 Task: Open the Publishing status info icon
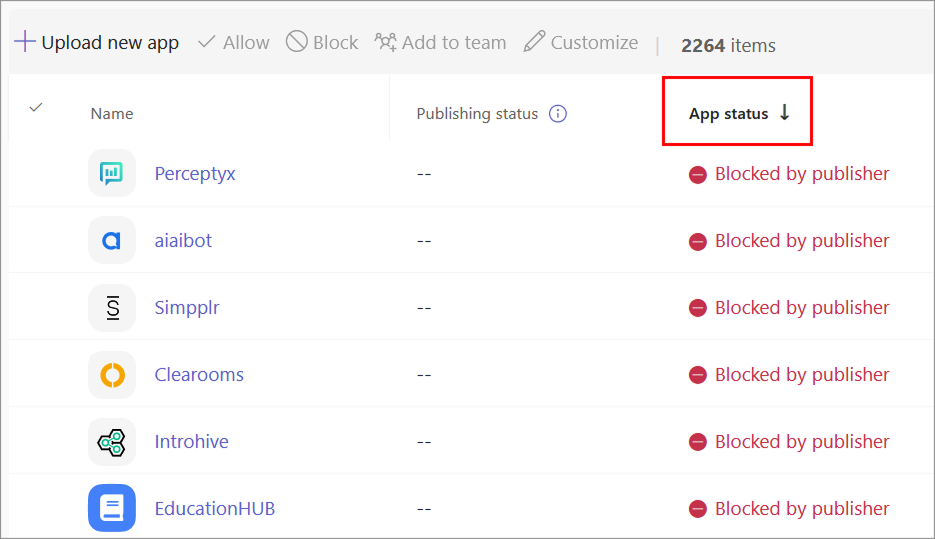[558, 113]
